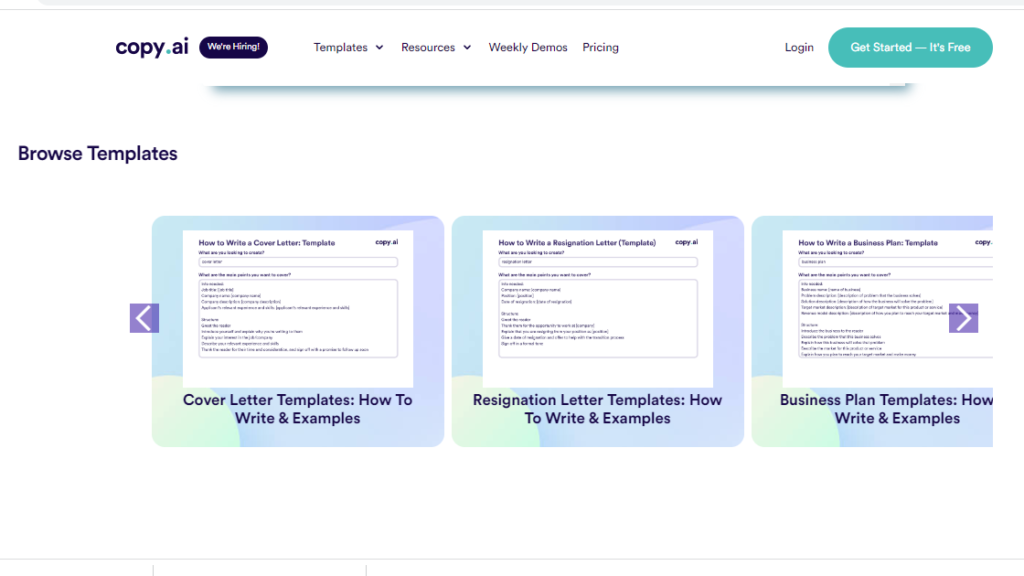Click the Login link
Viewport: 1024px width, 576px height.
pyautogui.click(x=799, y=47)
